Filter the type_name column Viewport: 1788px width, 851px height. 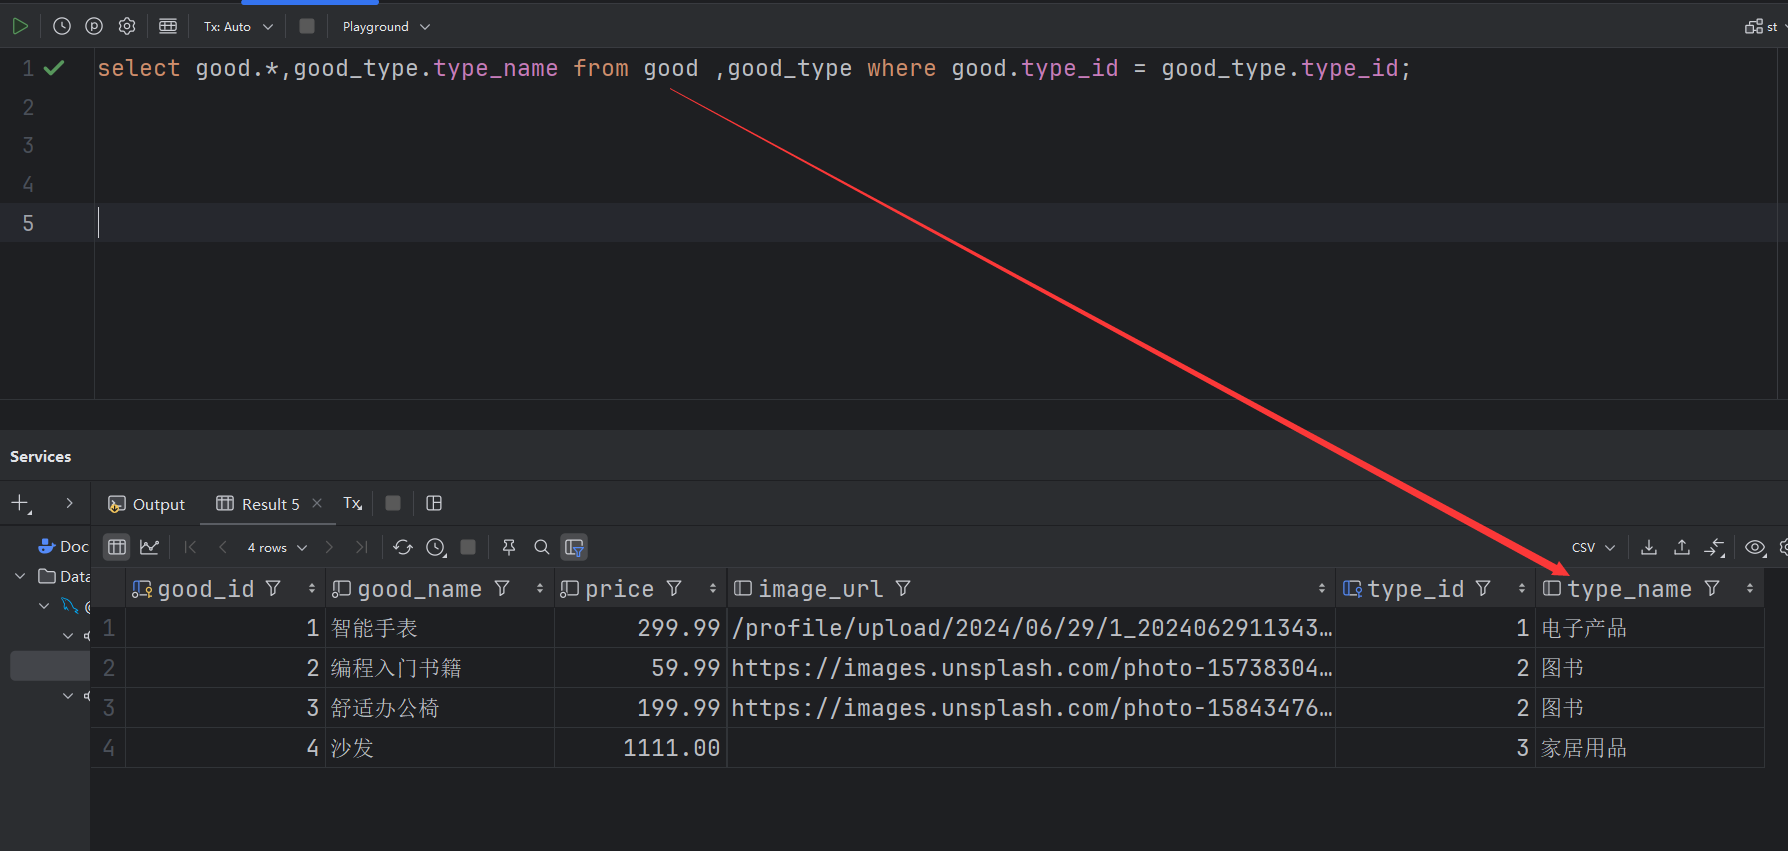point(1712,589)
